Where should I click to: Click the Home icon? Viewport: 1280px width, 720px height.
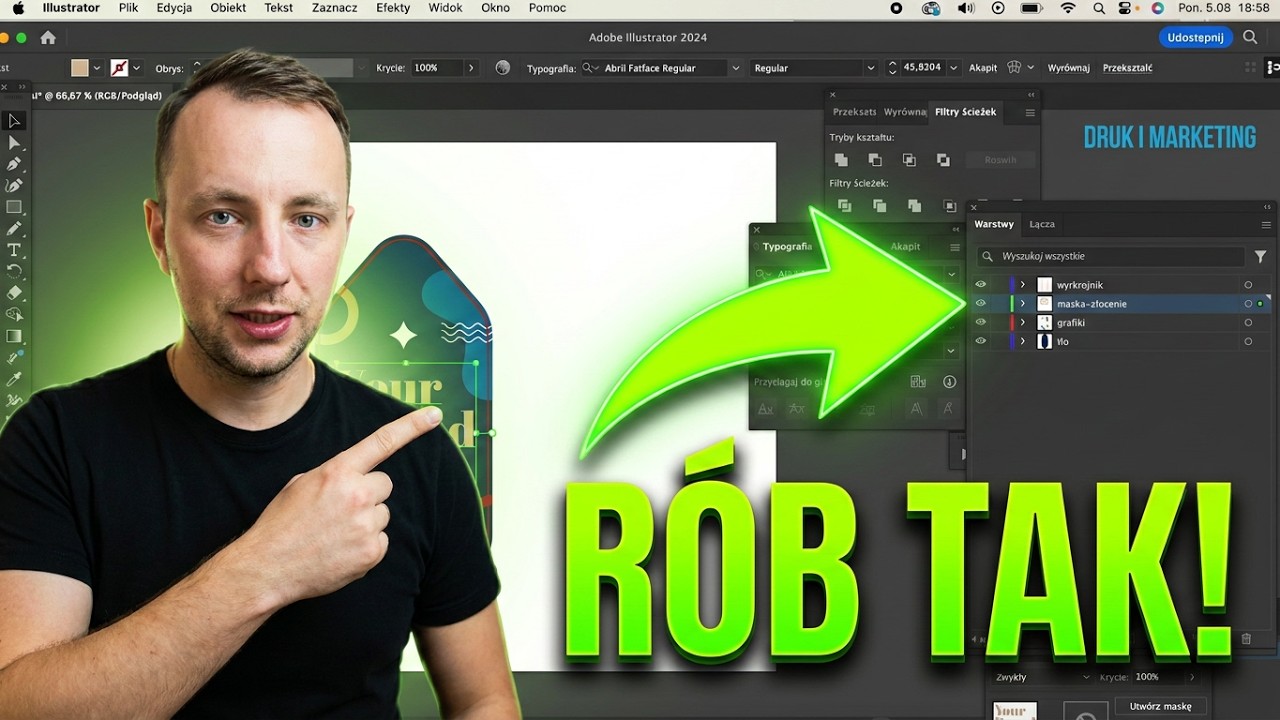pyautogui.click(x=47, y=38)
